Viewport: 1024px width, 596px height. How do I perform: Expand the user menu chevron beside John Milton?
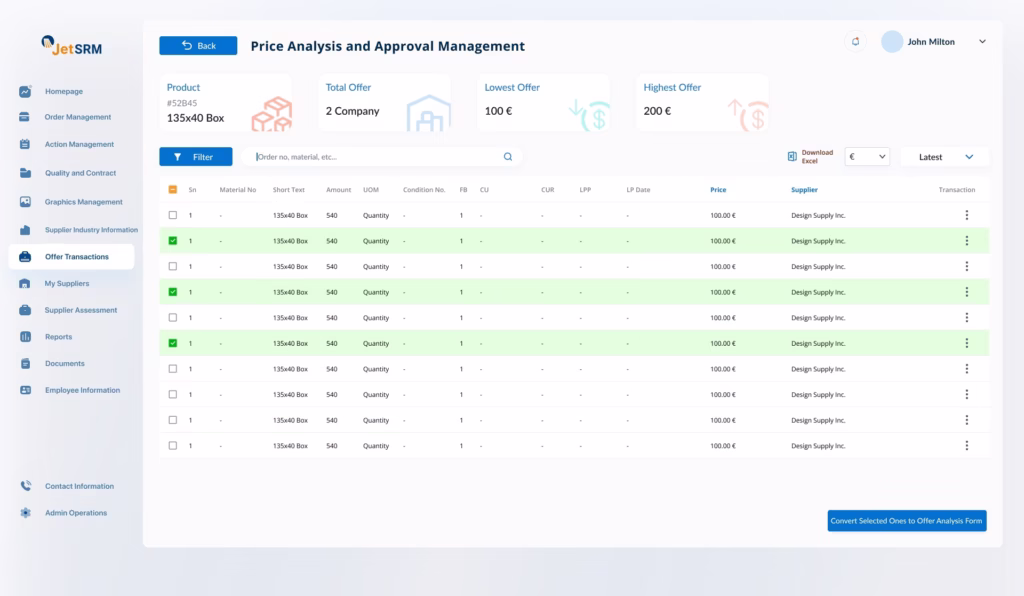(x=982, y=42)
